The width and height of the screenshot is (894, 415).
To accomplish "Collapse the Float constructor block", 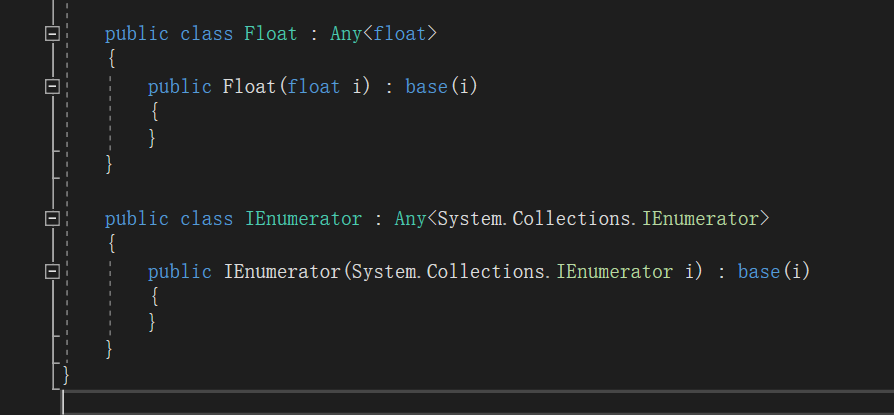I will (50, 86).
